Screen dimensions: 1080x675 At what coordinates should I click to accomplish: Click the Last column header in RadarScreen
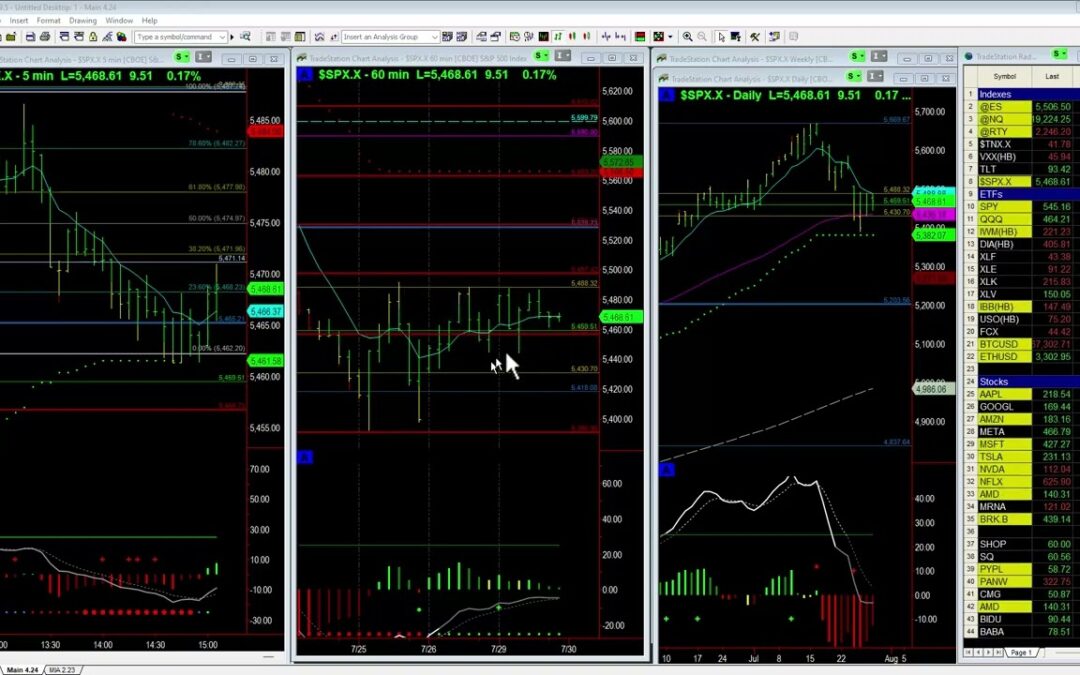click(x=1051, y=76)
